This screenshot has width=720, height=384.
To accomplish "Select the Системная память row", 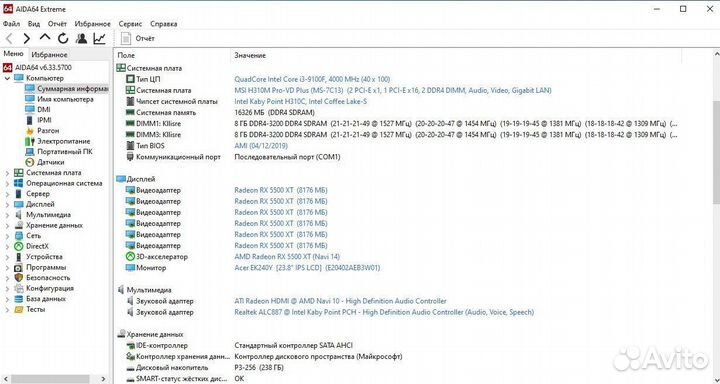I will point(219,113).
